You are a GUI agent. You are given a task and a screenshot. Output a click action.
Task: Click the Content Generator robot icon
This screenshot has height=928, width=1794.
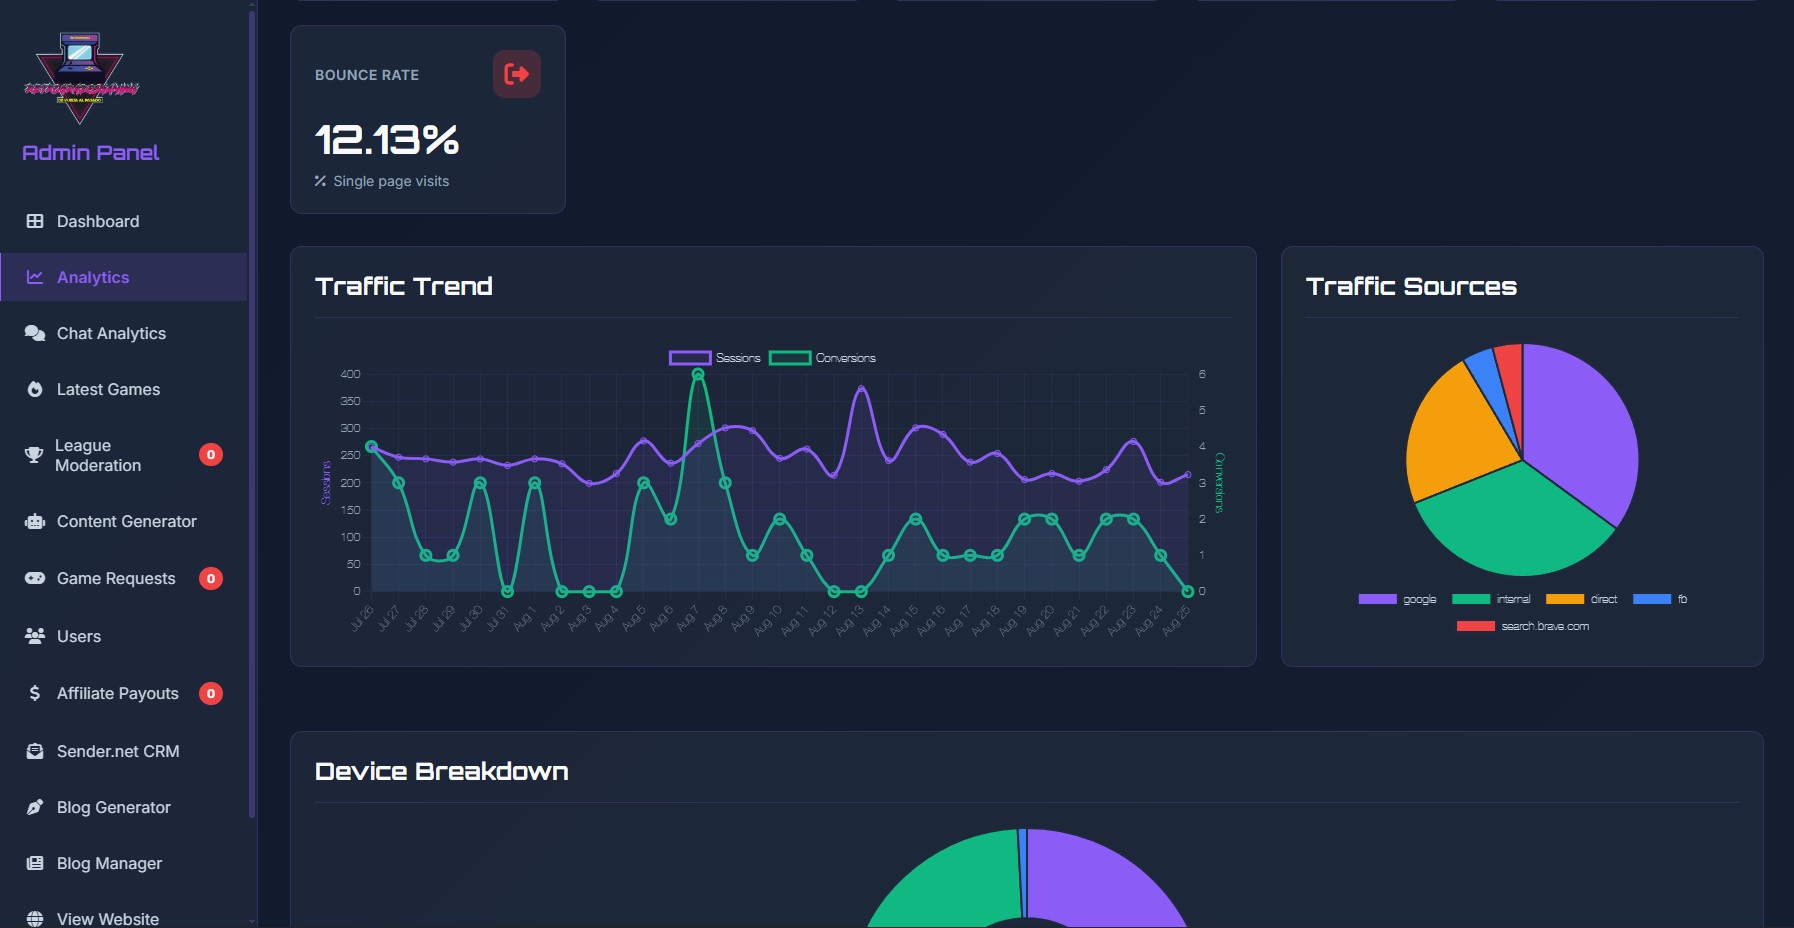point(35,521)
